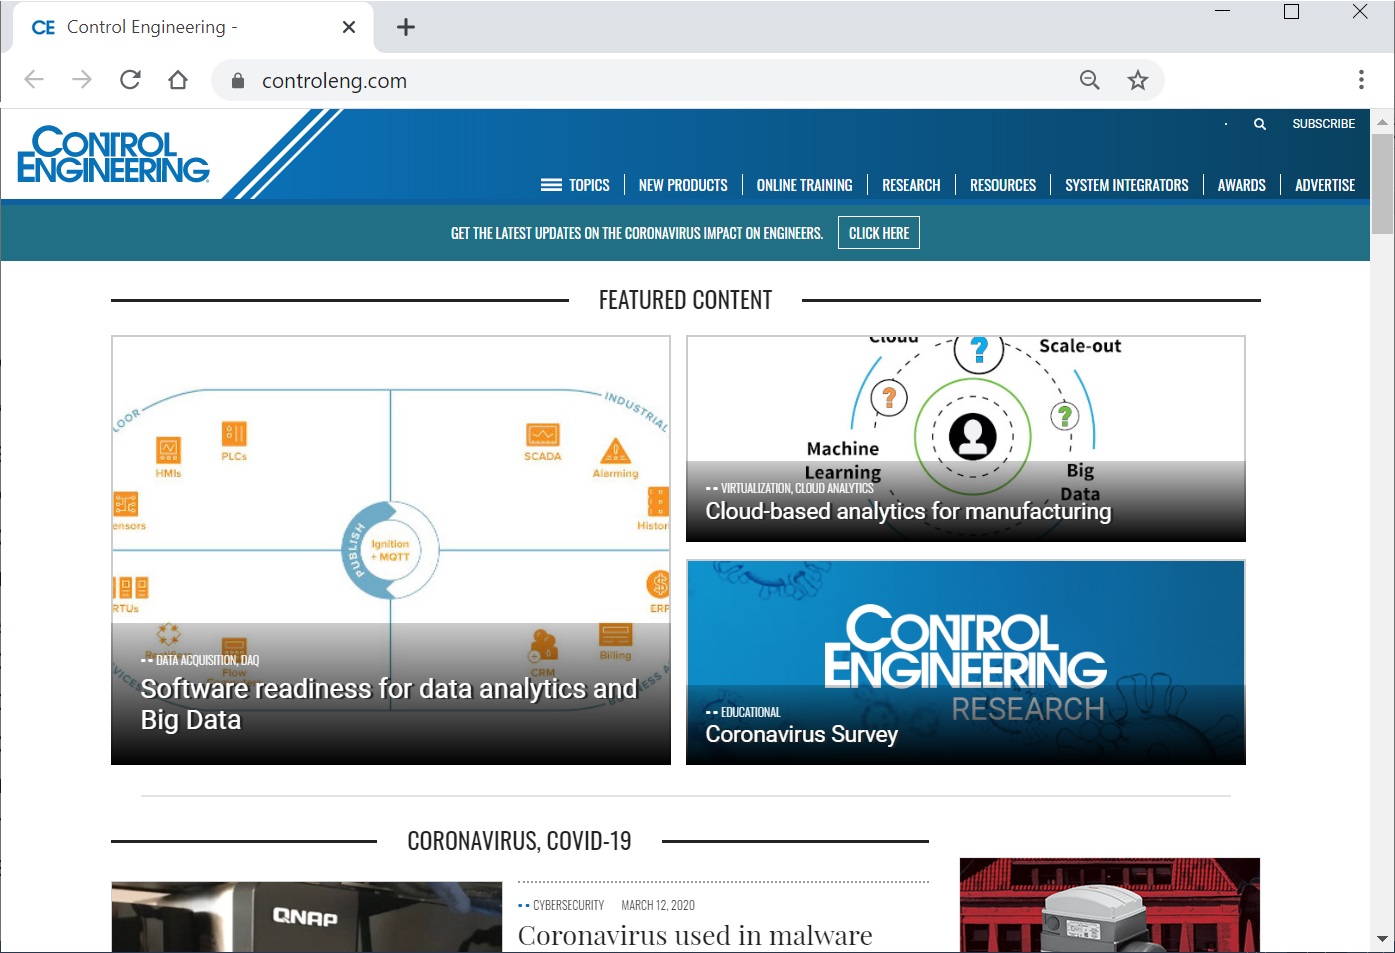Click the coronavirus Click Here button
Image resolution: width=1395 pixels, height=953 pixels.
[879, 233]
